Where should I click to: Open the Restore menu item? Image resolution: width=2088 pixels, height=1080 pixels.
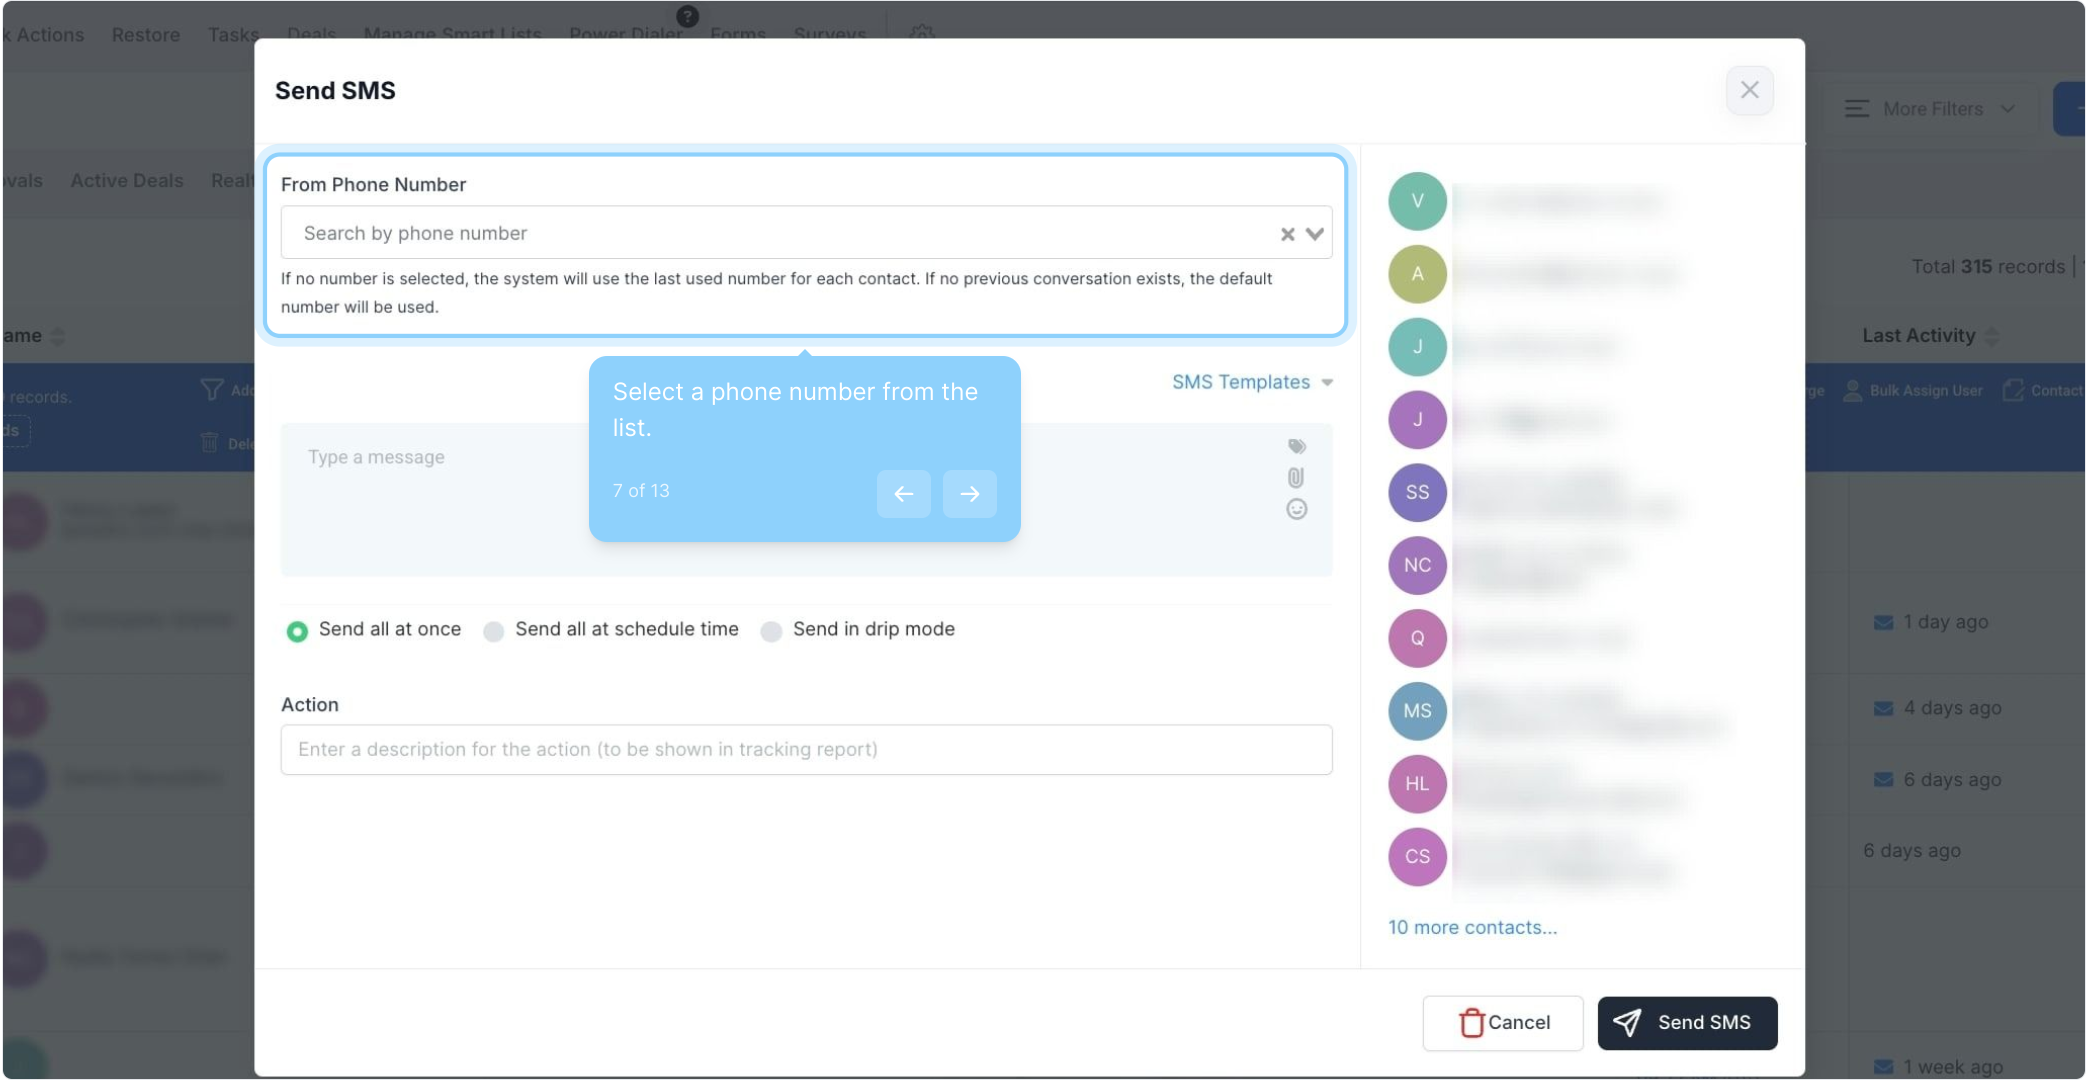[146, 35]
